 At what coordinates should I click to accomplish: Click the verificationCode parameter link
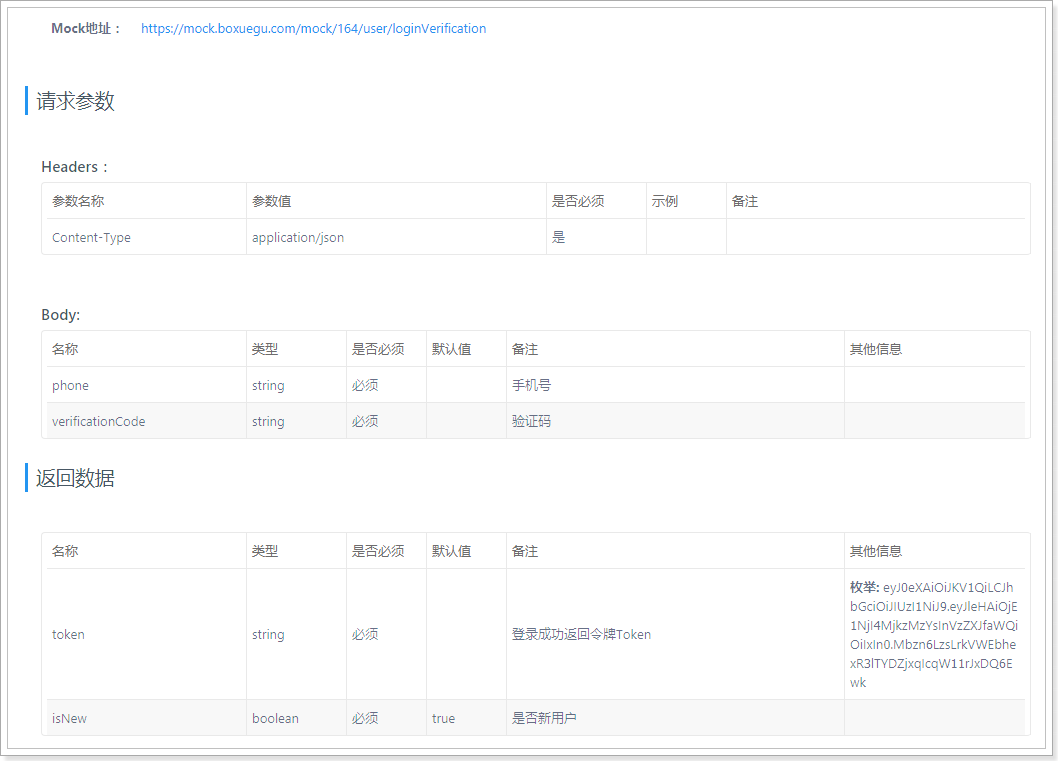[x=98, y=421]
